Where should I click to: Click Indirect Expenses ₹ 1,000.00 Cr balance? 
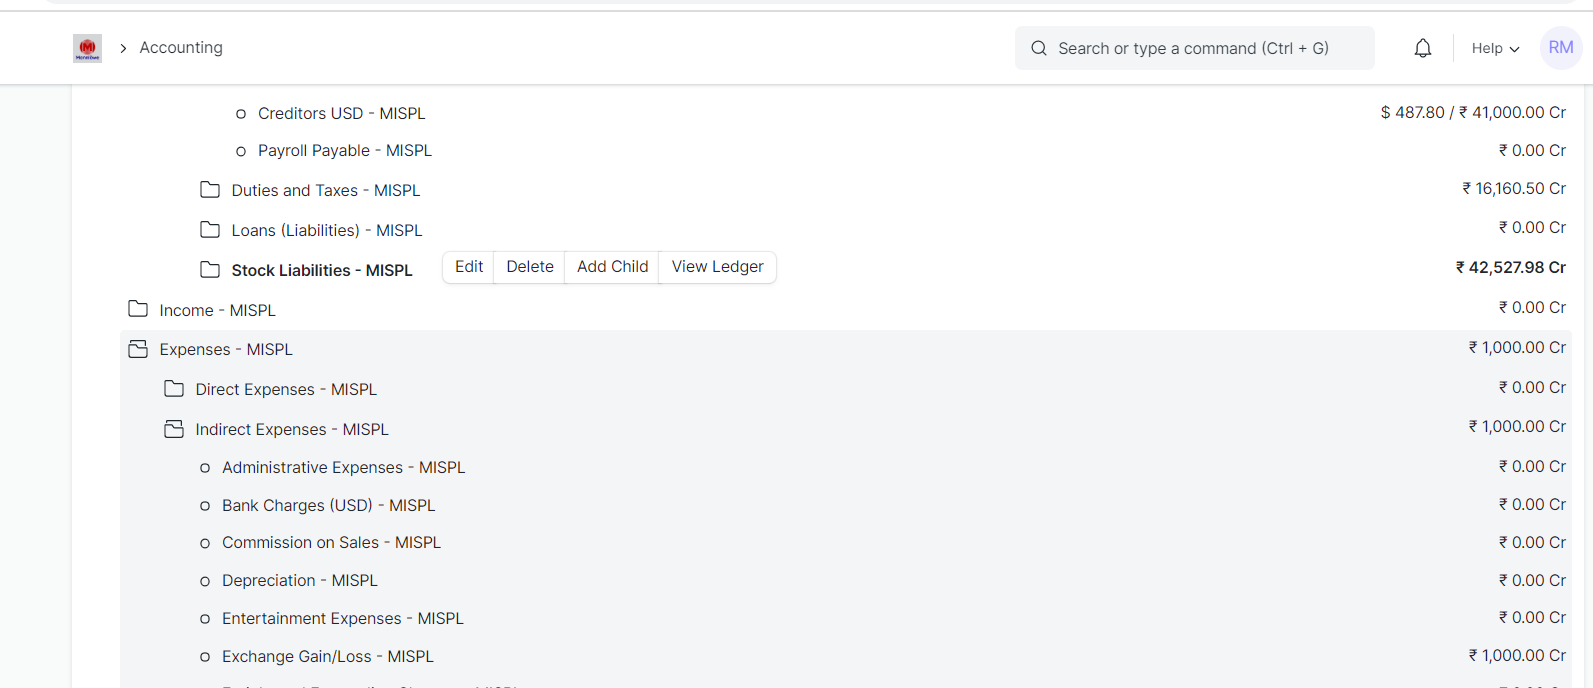pos(1517,426)
